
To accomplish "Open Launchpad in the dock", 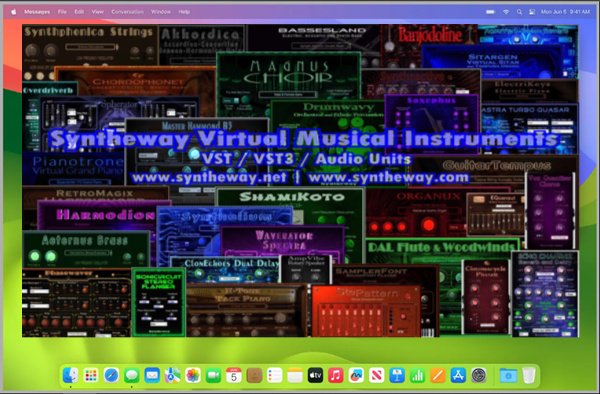I will [x=91, y=375].
